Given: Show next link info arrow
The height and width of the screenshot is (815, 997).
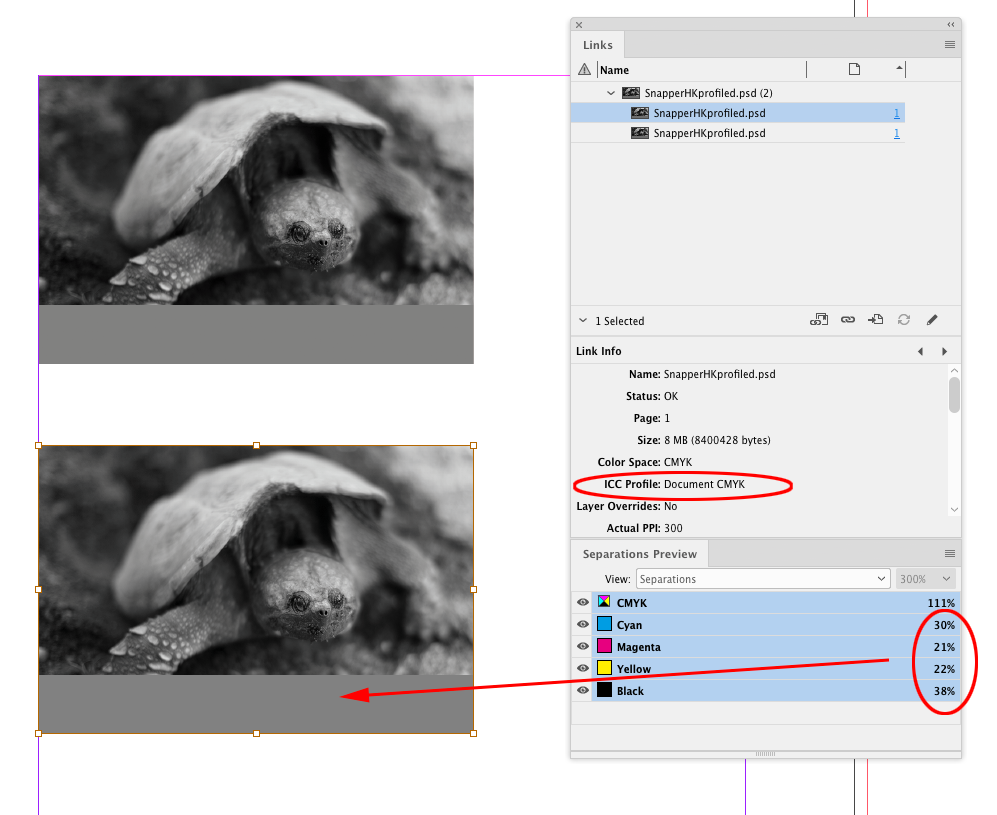Looking at the screenshot, I should pyautogui.click(x=944, y=352).
